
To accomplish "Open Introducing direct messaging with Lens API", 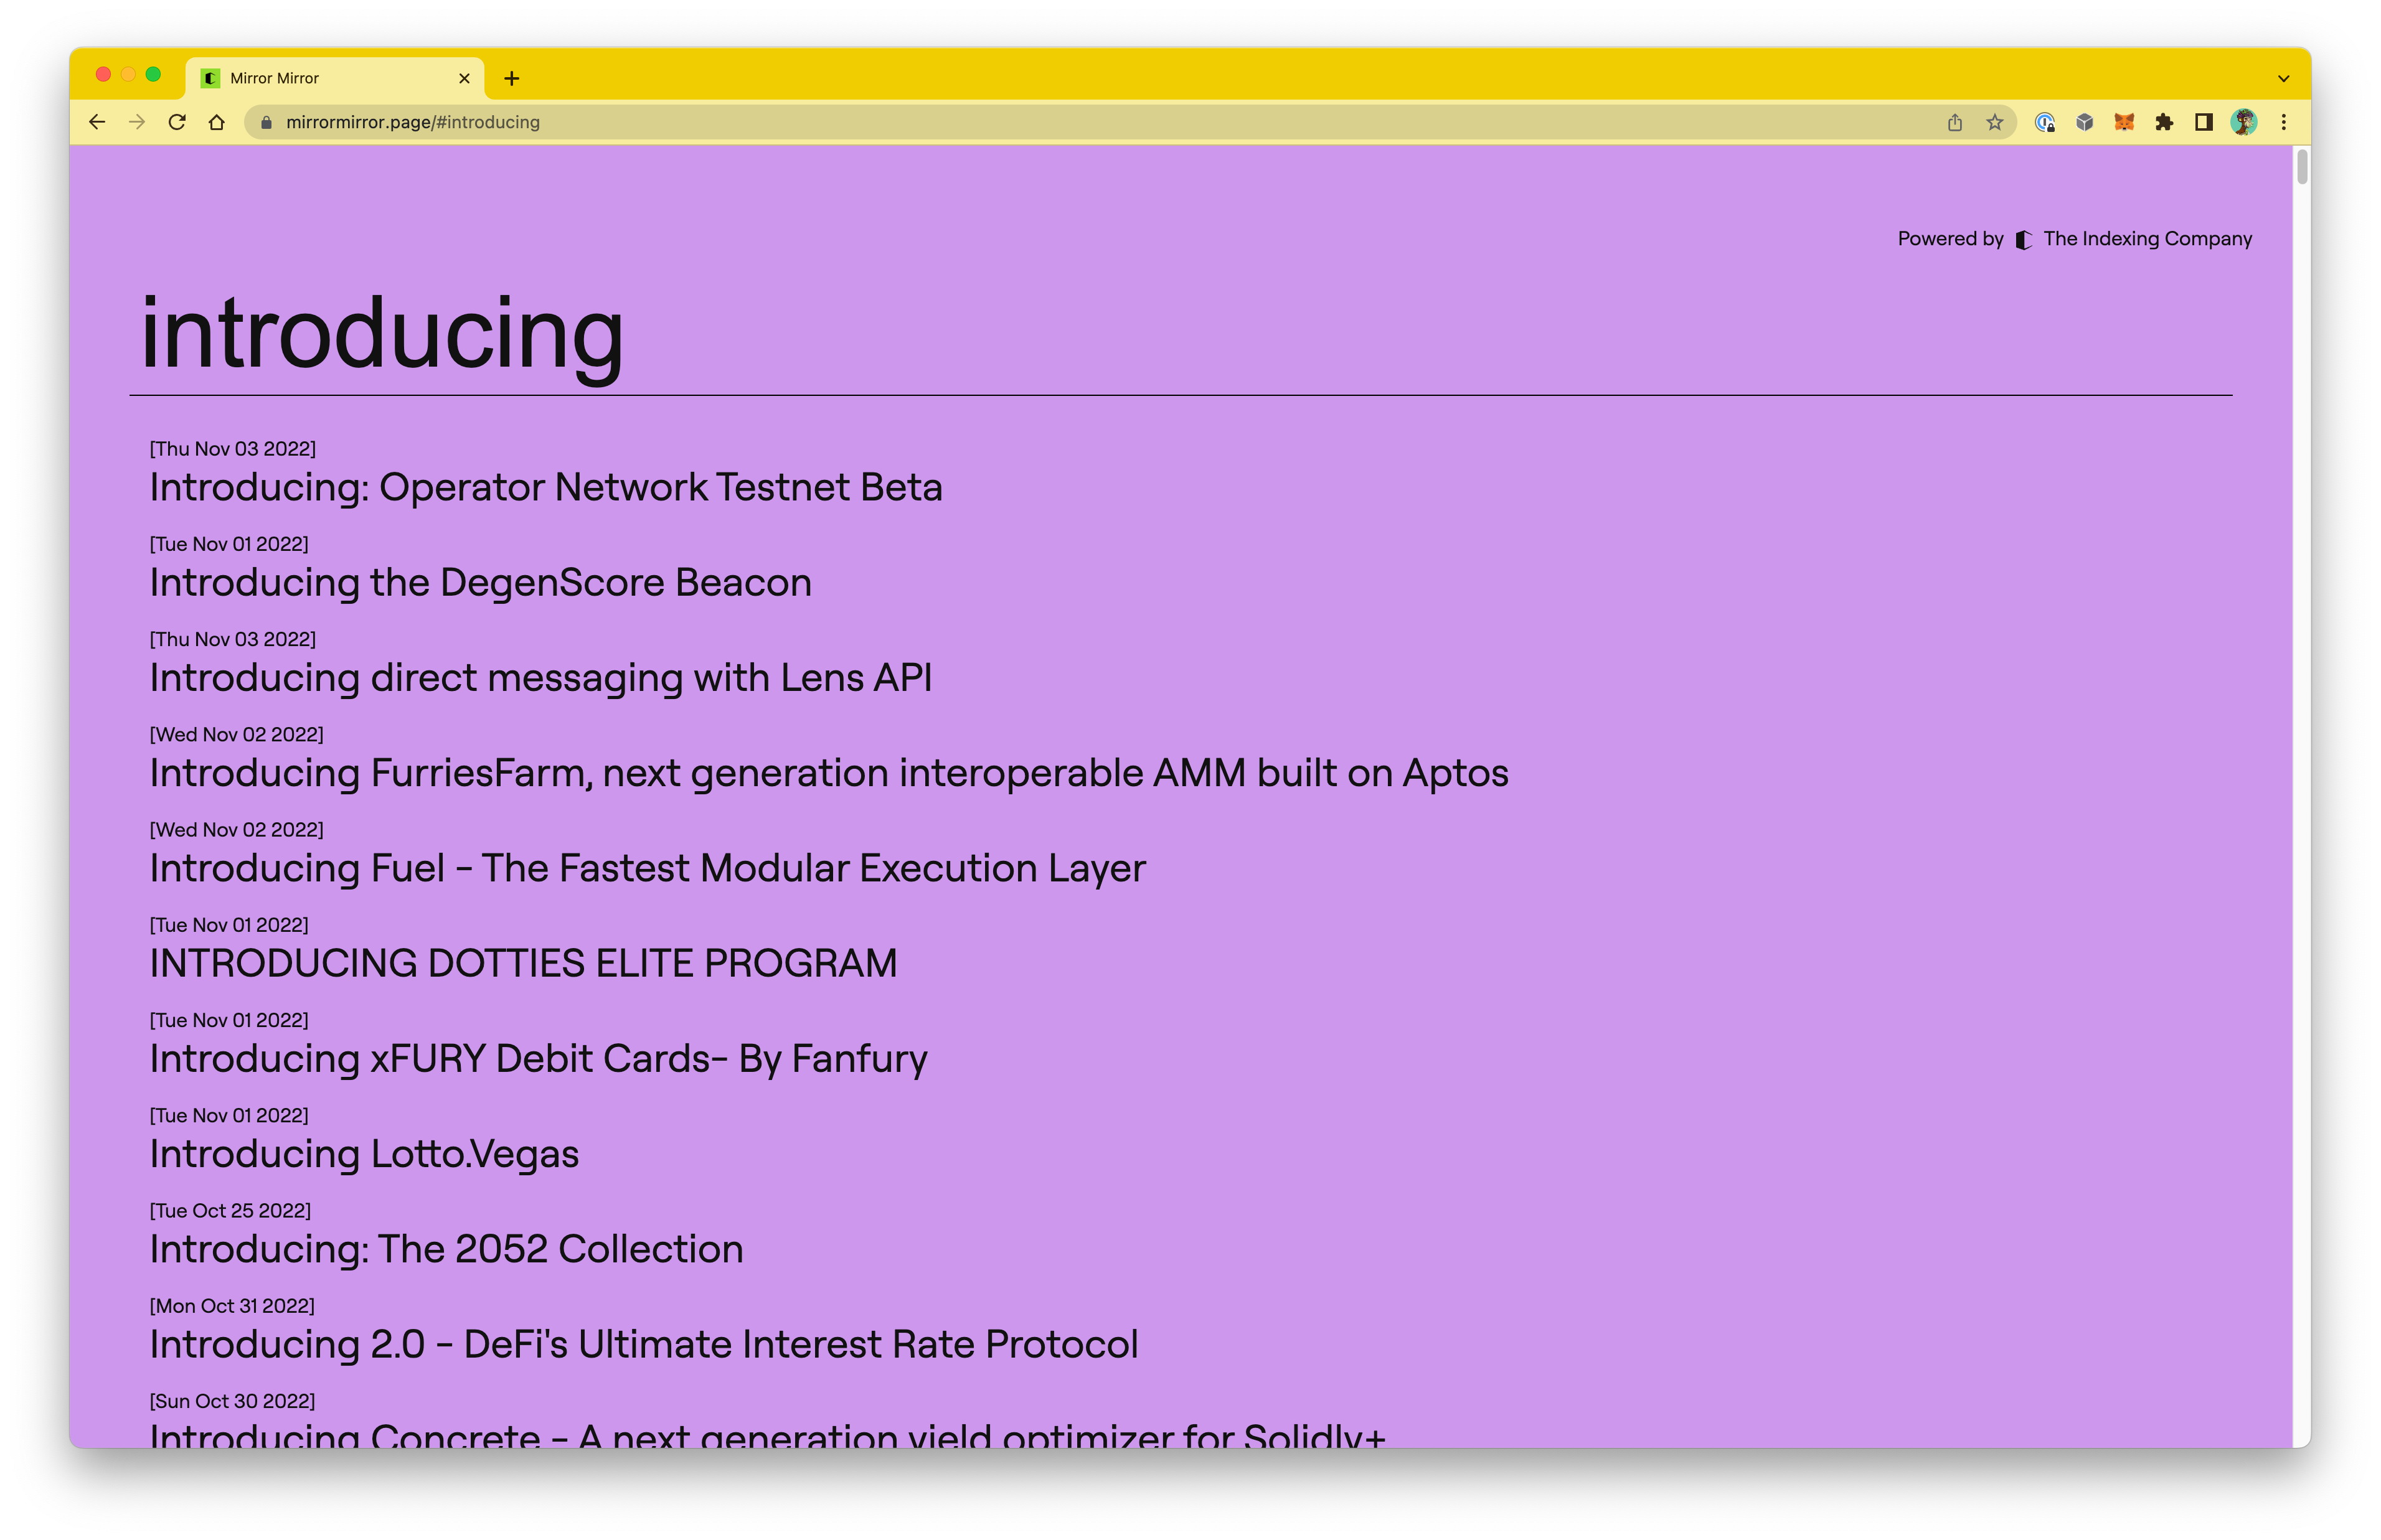I will (x=541, y=677).
